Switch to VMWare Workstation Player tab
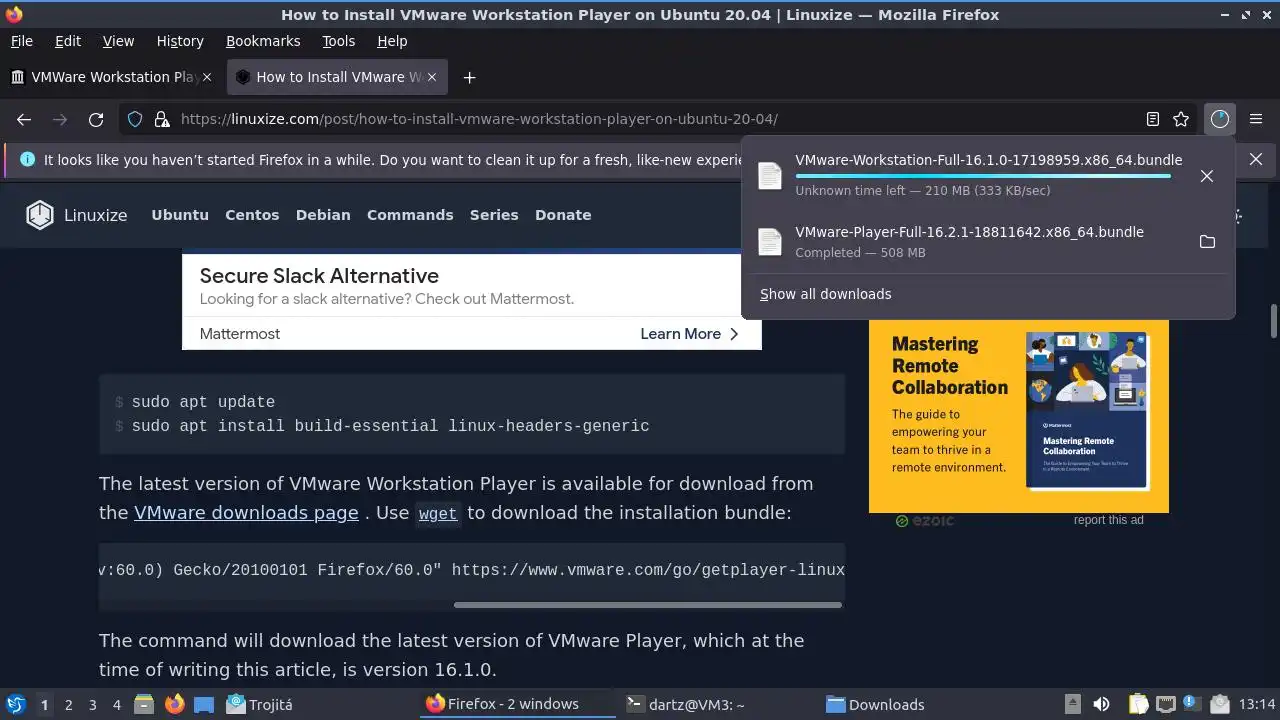The width and height of the screenshot is (1280, 720). (x=112, y=77)
